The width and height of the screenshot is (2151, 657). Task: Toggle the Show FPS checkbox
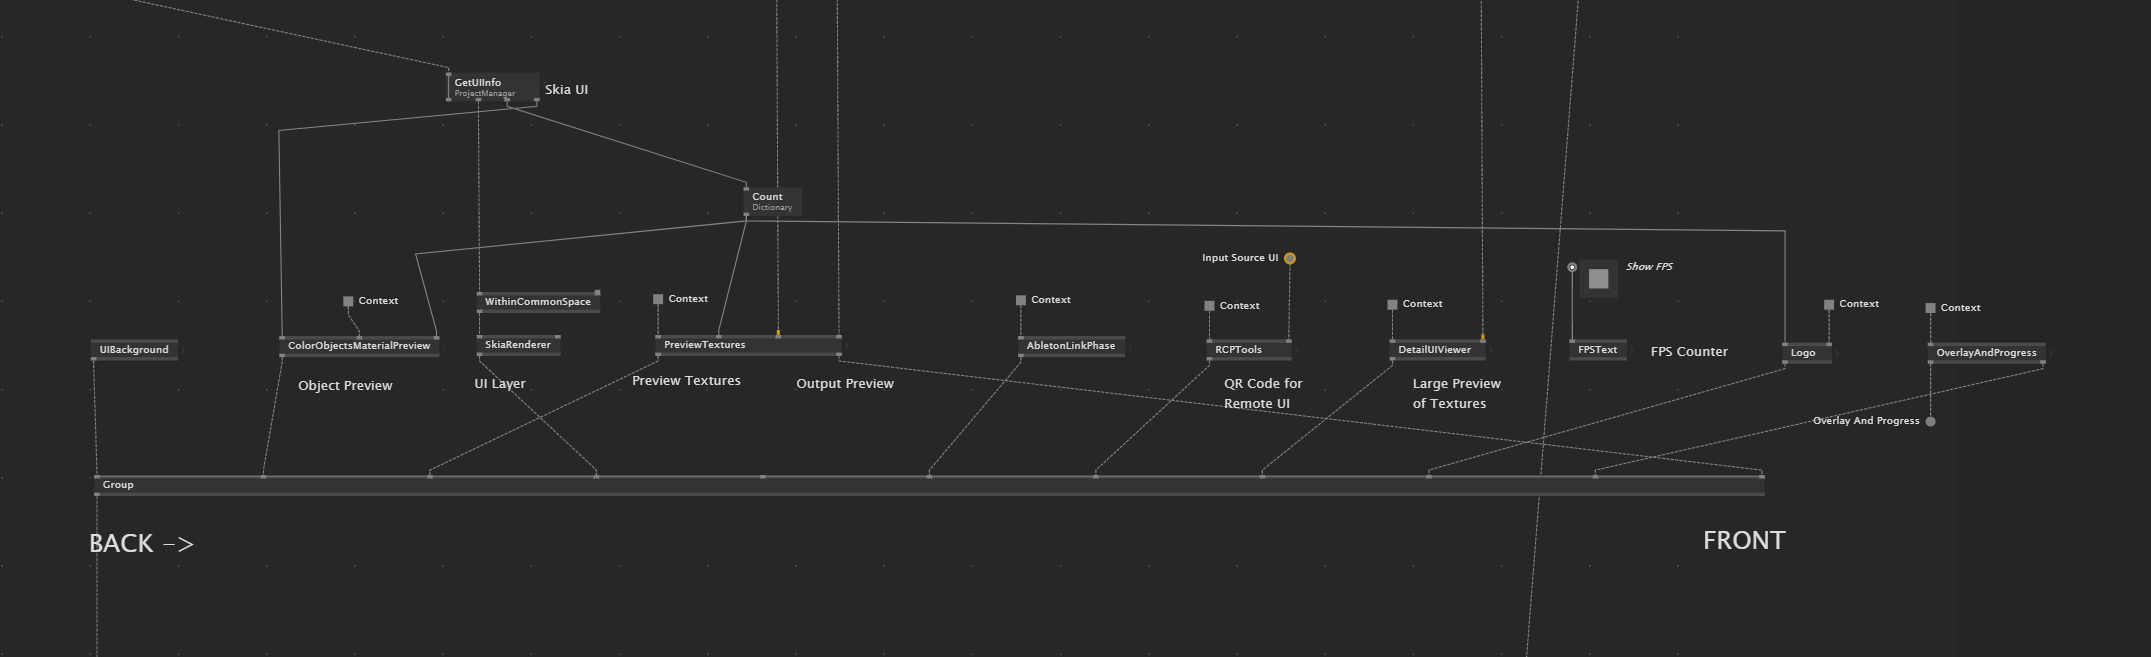point(1598,279)
